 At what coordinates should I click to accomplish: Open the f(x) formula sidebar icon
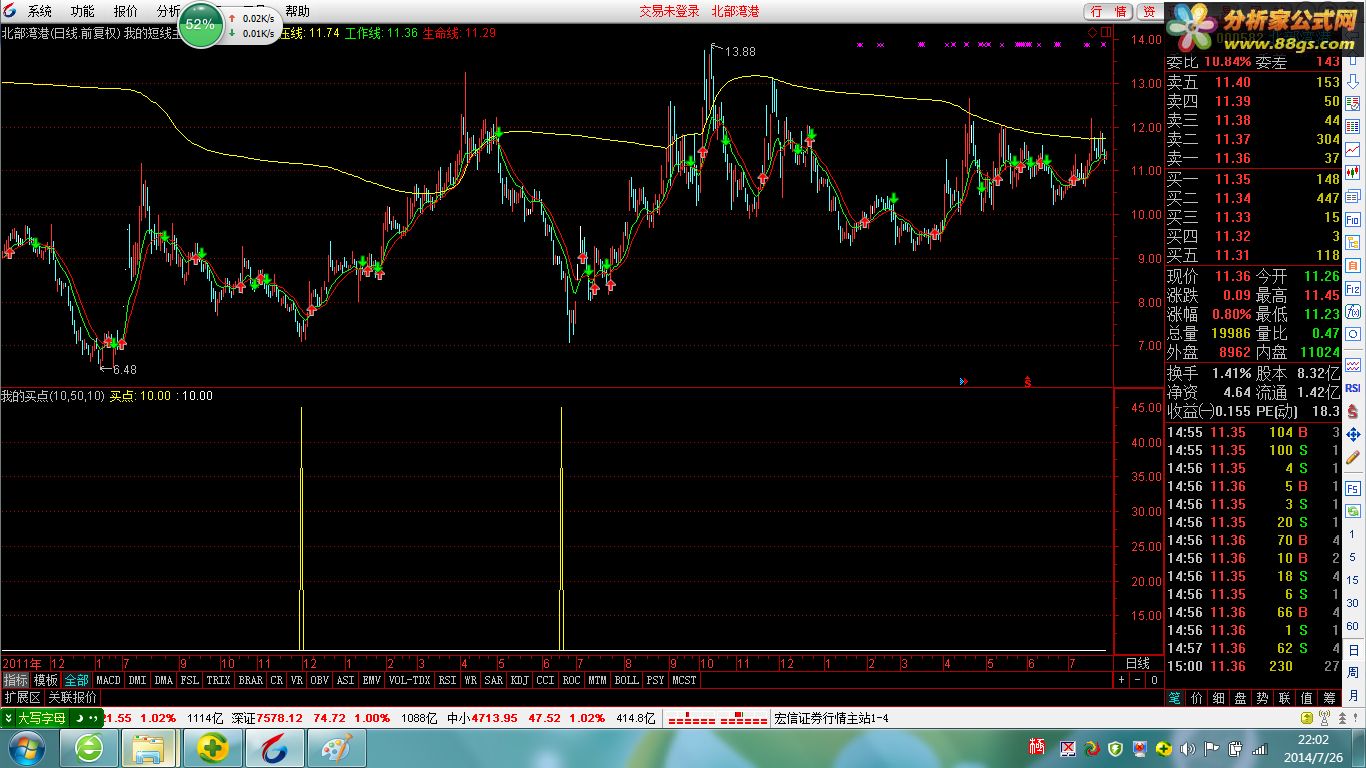tap(1352, 312)
